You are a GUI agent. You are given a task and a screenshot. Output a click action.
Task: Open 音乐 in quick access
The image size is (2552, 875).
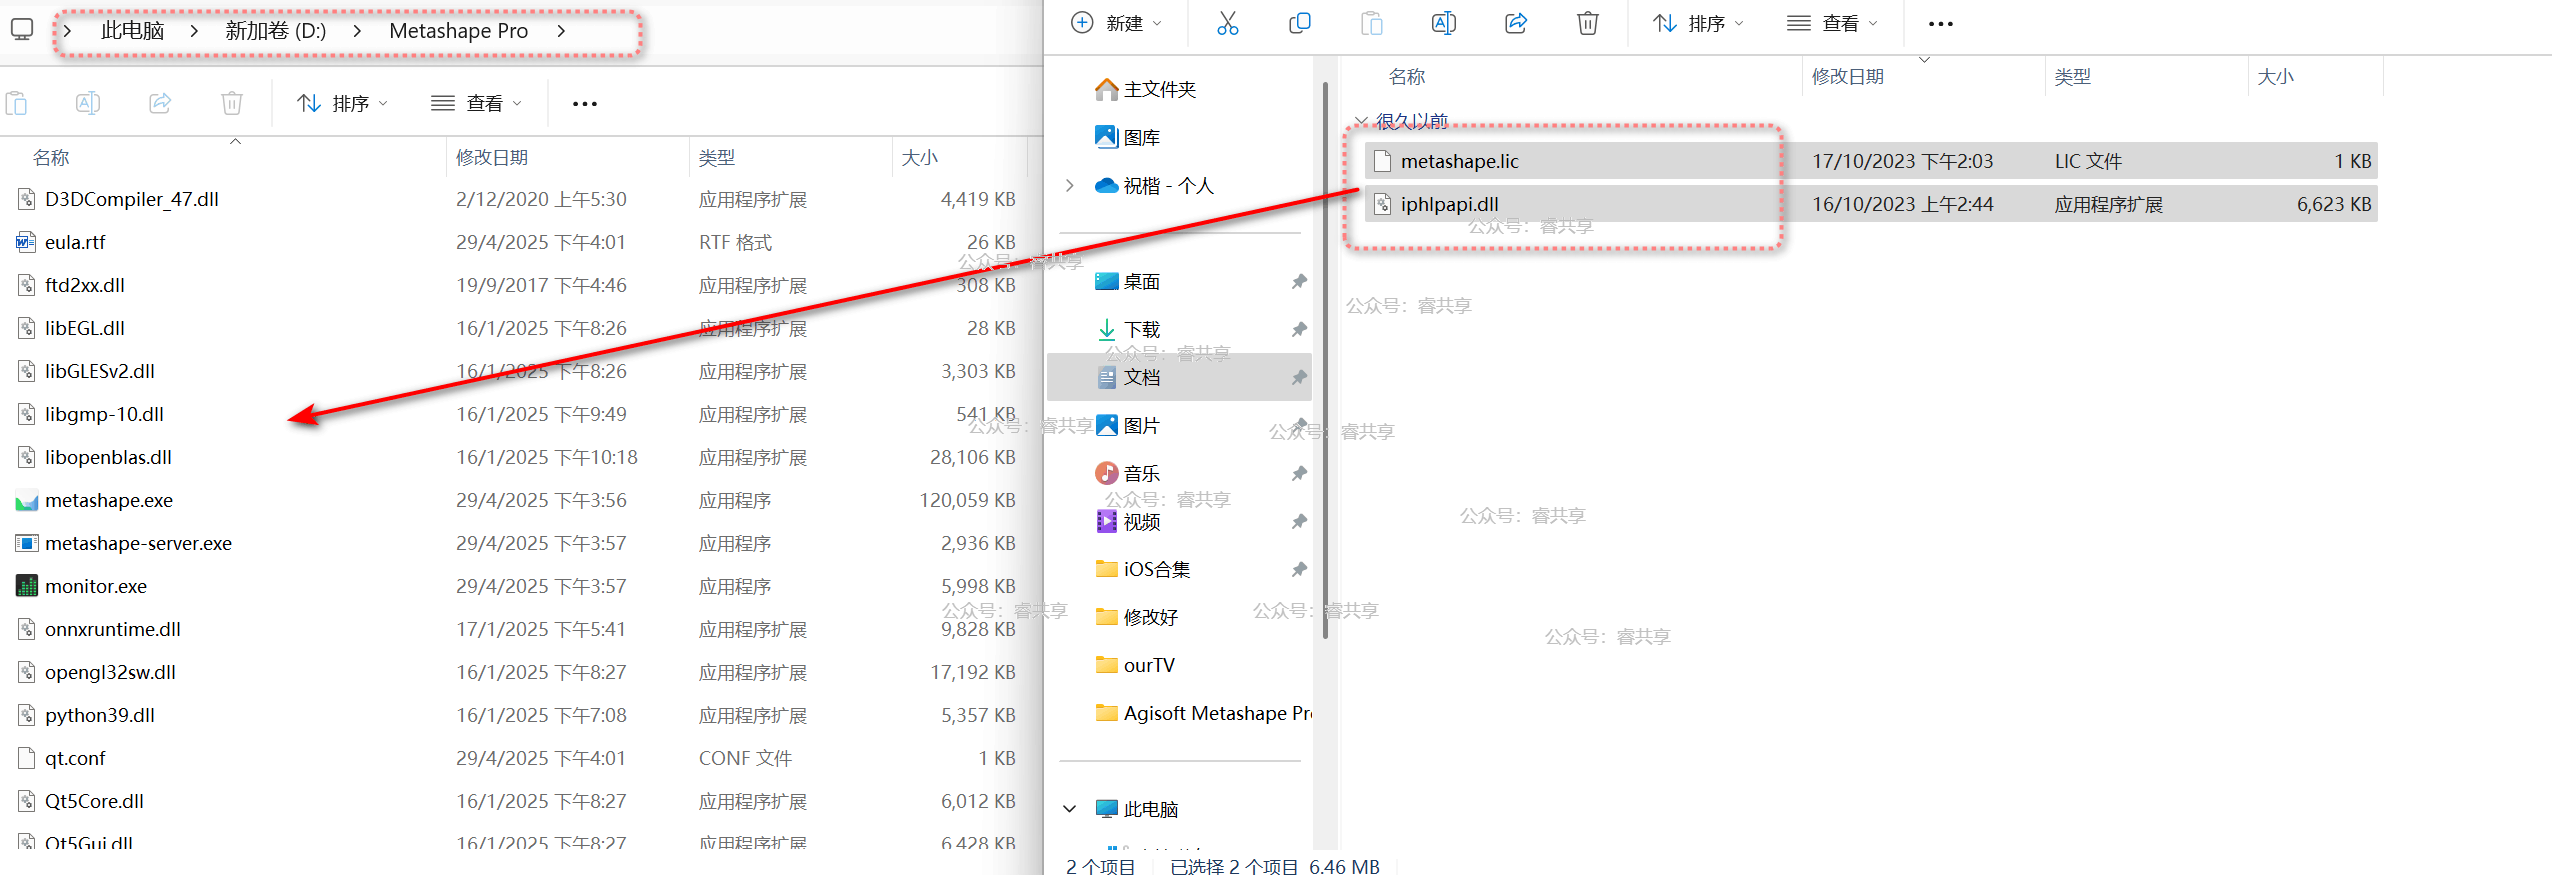pyautogui.click(x=1141, y=473)
